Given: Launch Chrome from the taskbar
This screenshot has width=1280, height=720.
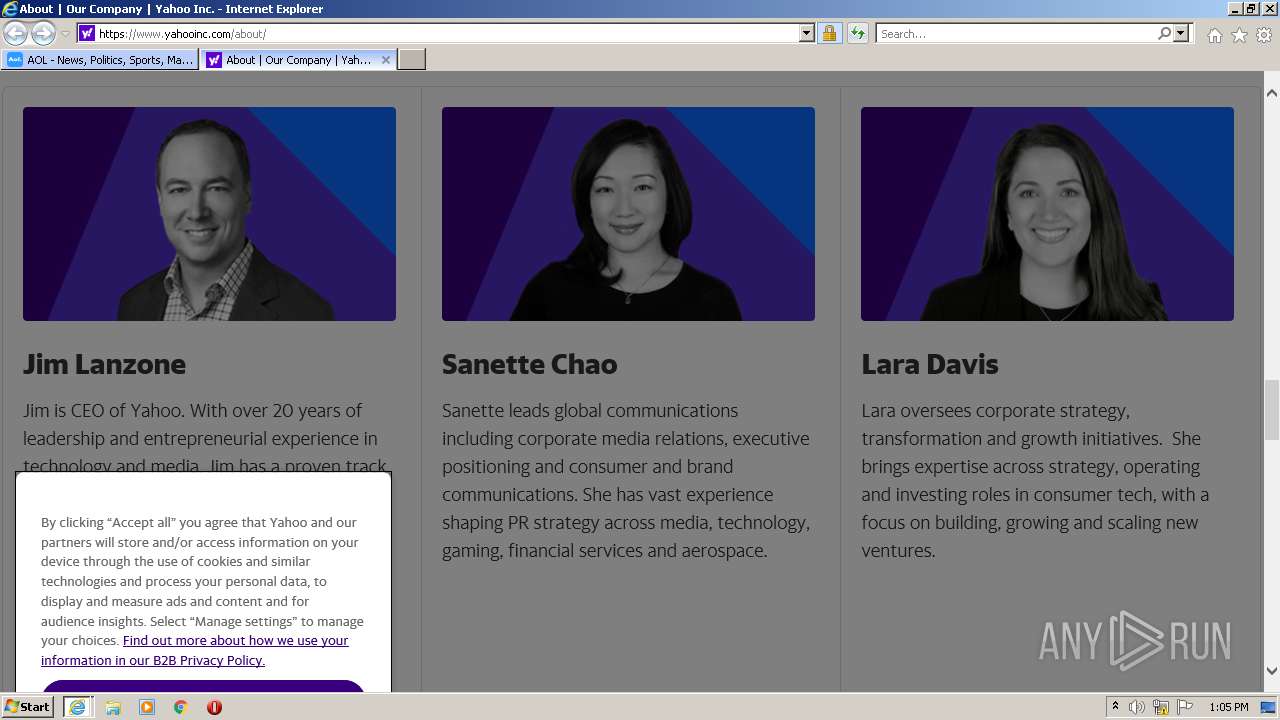Looking at the screenshot, I should (181, 707).
